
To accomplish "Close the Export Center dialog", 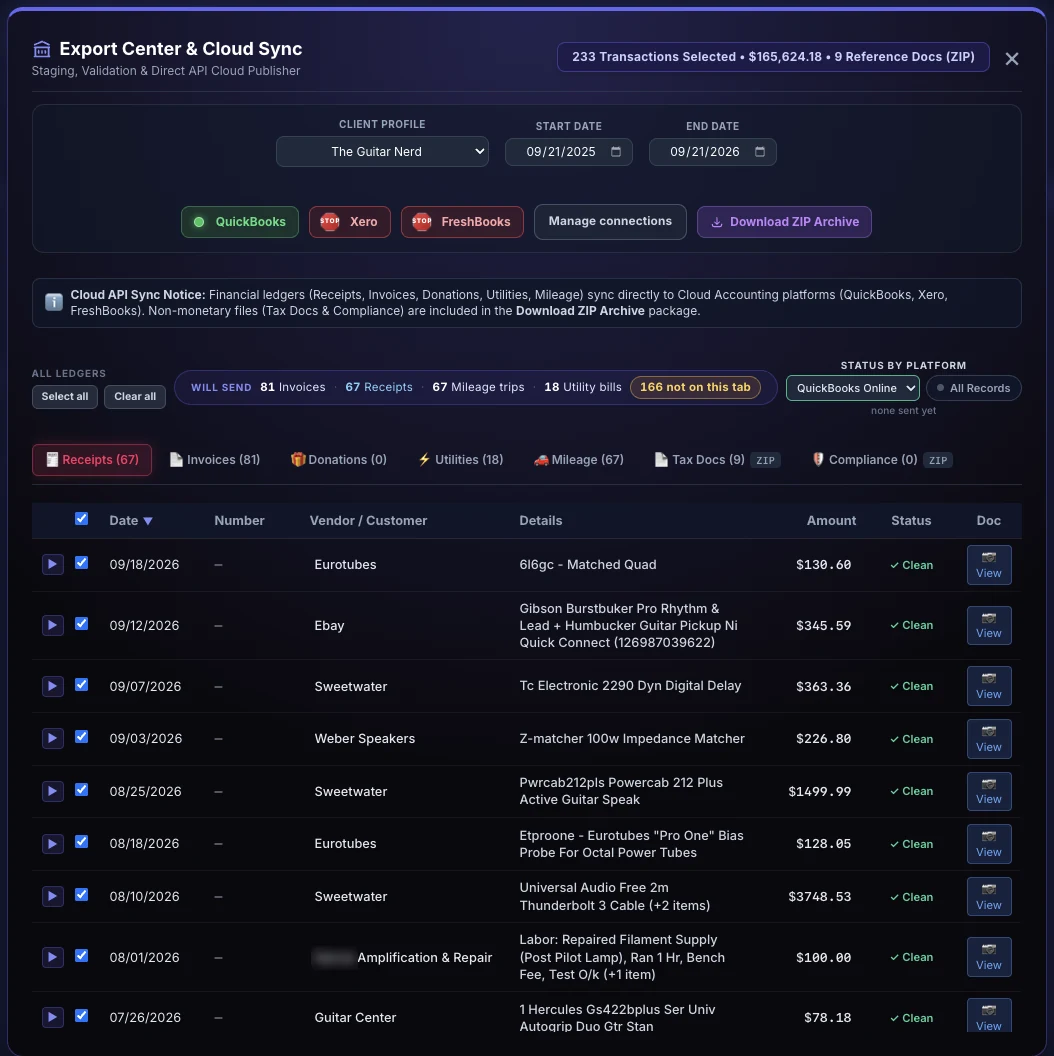I will pos(1012,59).
